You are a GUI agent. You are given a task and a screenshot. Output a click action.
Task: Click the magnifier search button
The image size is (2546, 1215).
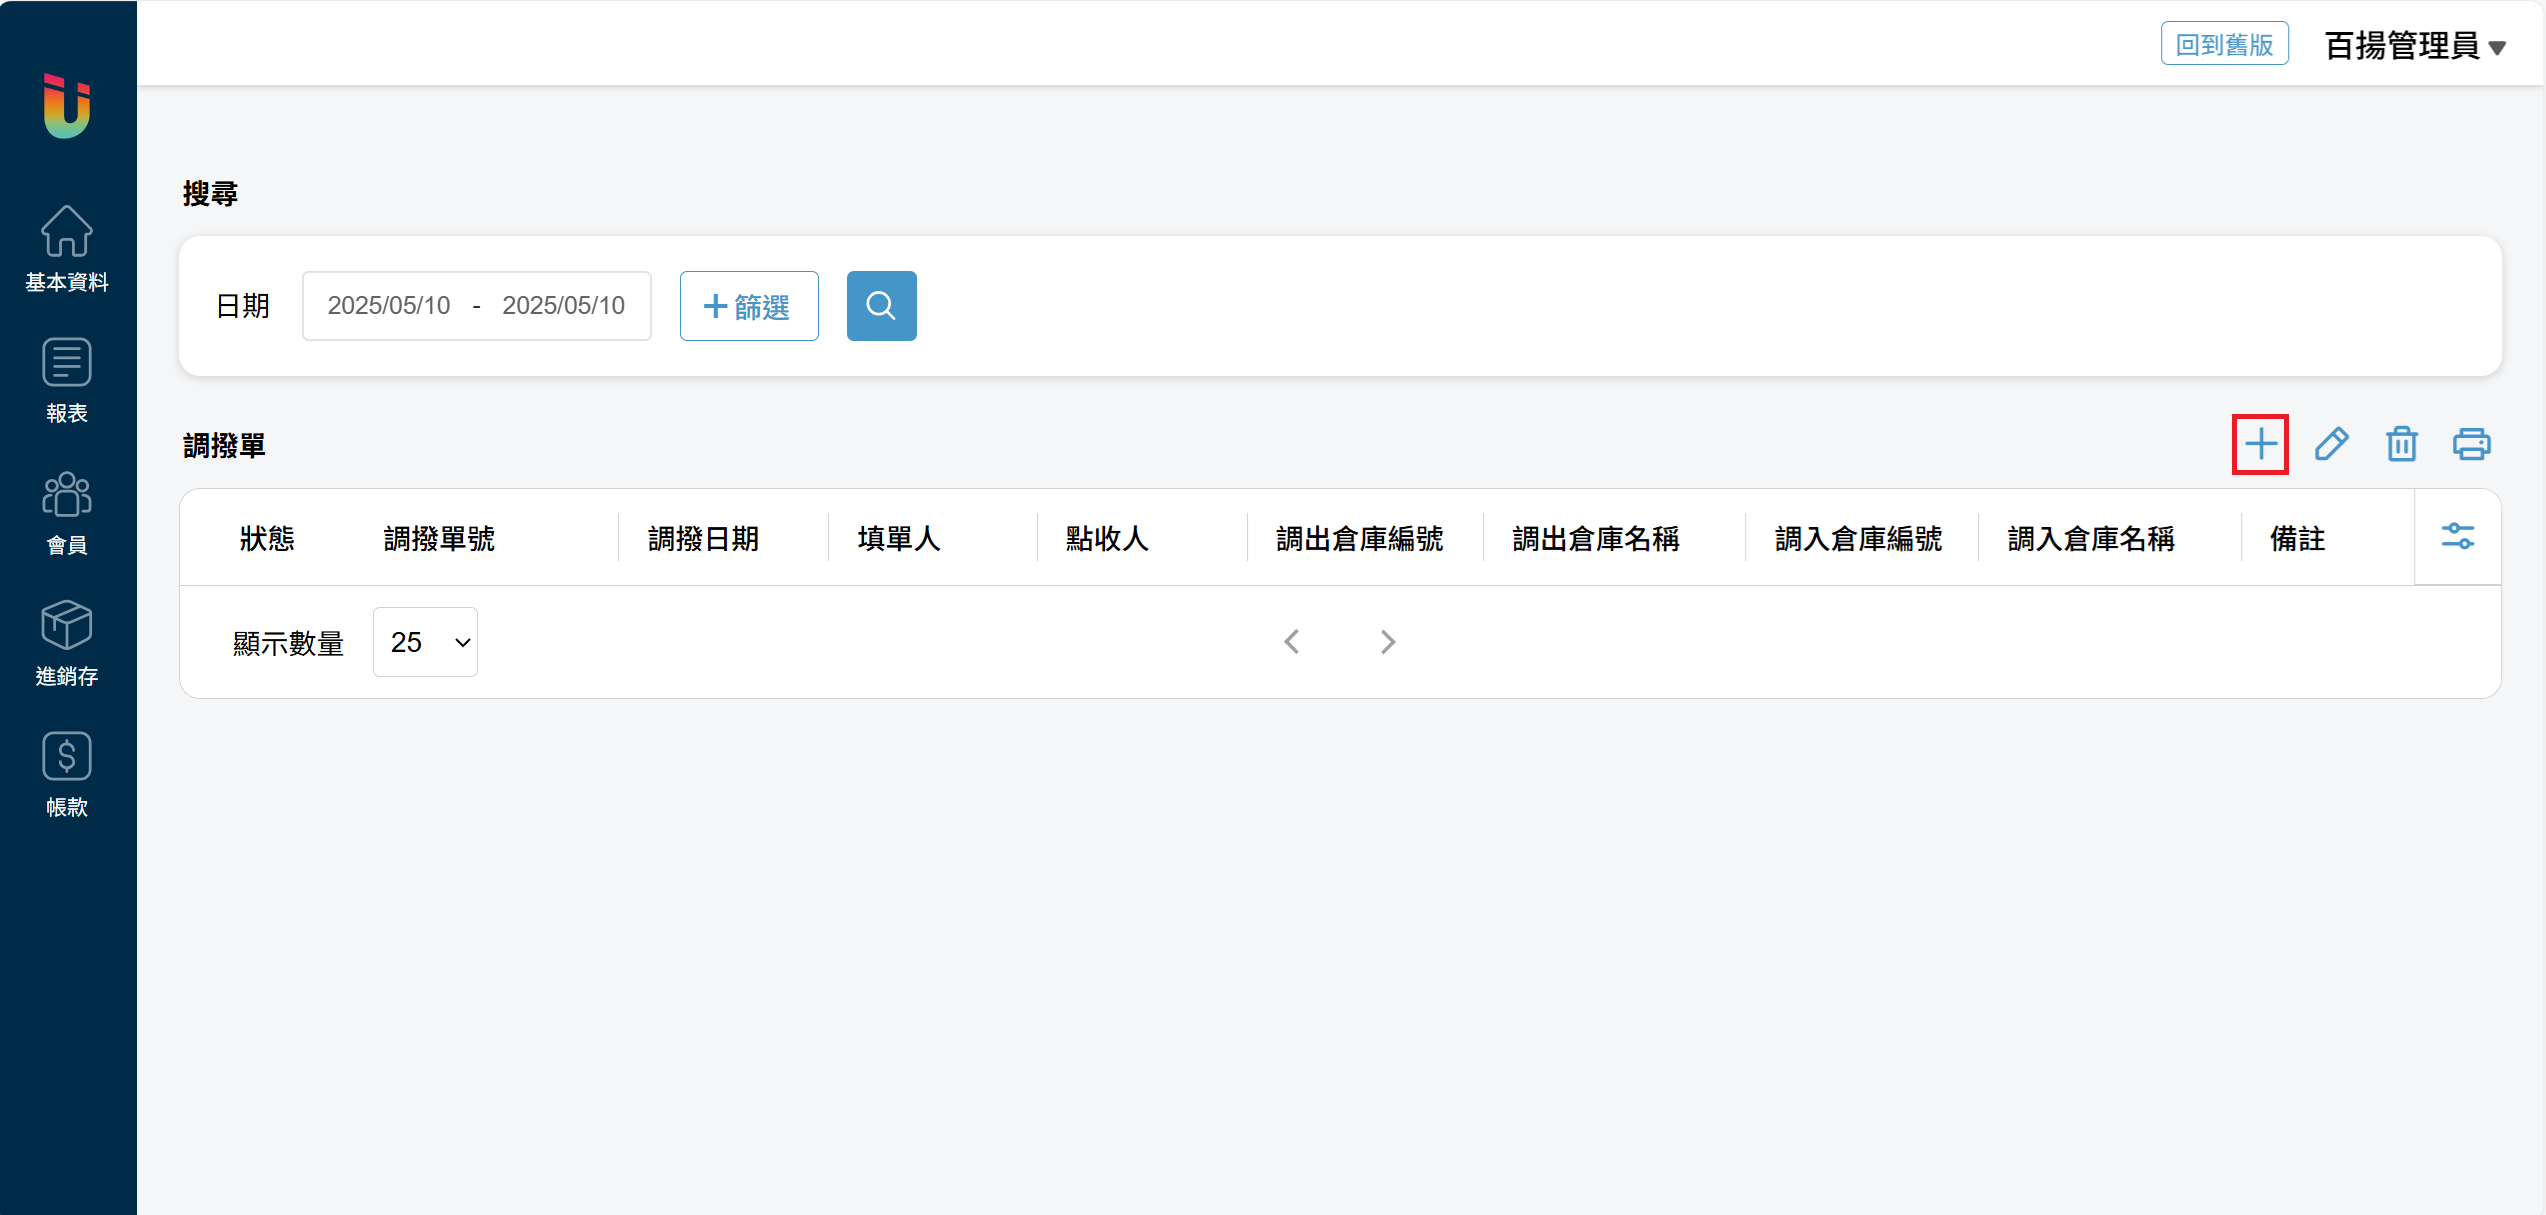[x=881, y=306]
